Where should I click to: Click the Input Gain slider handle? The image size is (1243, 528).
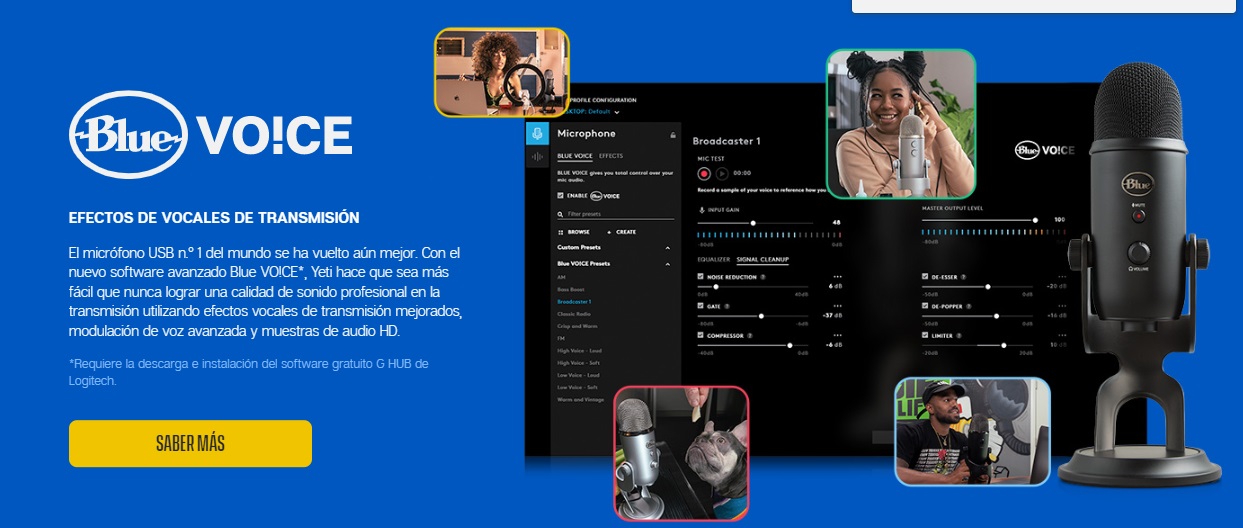[753, 222]
